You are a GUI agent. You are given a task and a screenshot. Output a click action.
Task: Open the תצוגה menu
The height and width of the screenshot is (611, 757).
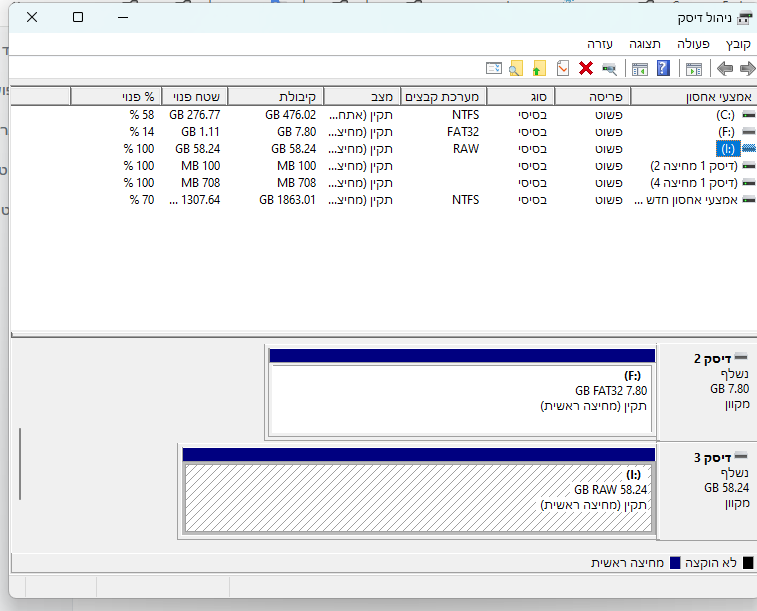[x=645, y=44]
